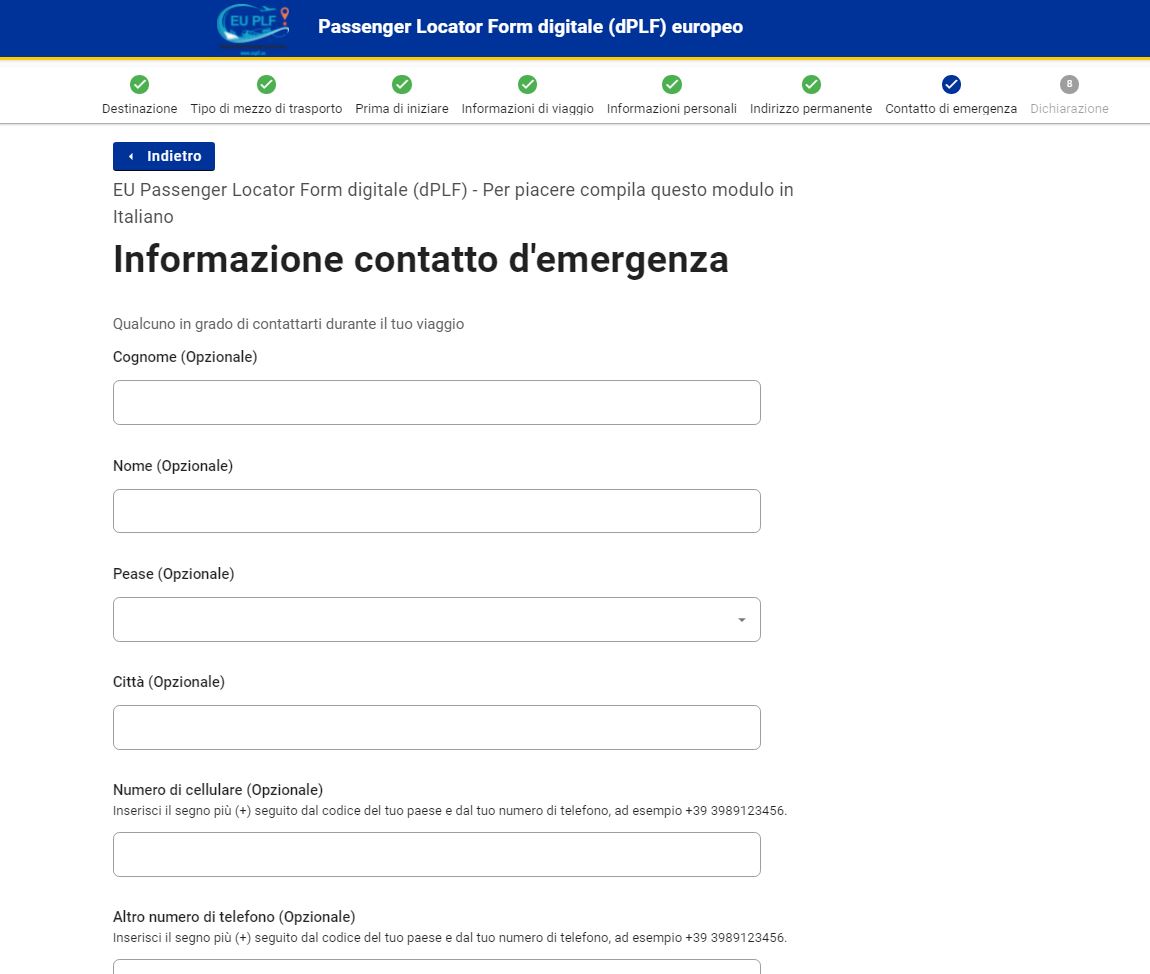Click the Informazioni personali checkmark icon

tap(672, 84)
